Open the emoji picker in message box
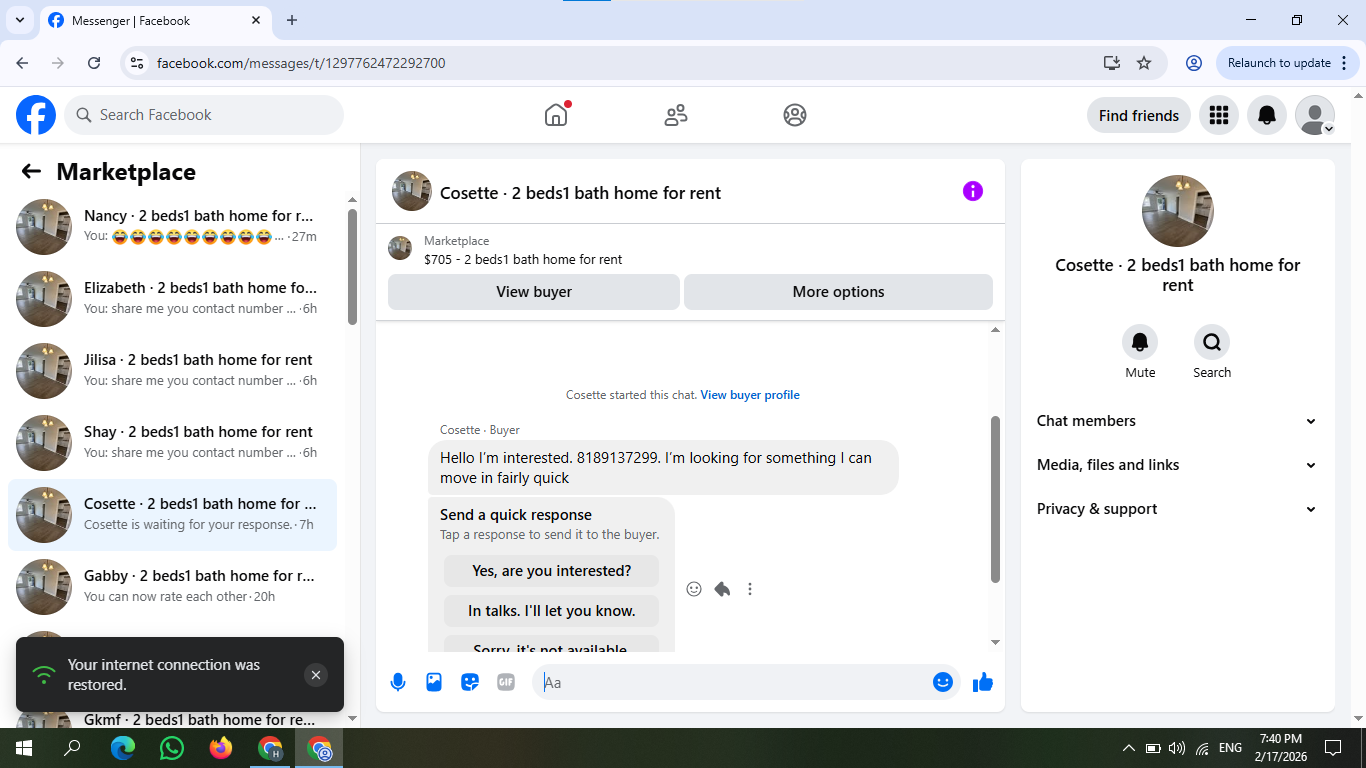The height and width of the screenshot is (768, 1366). coord(942,682)
